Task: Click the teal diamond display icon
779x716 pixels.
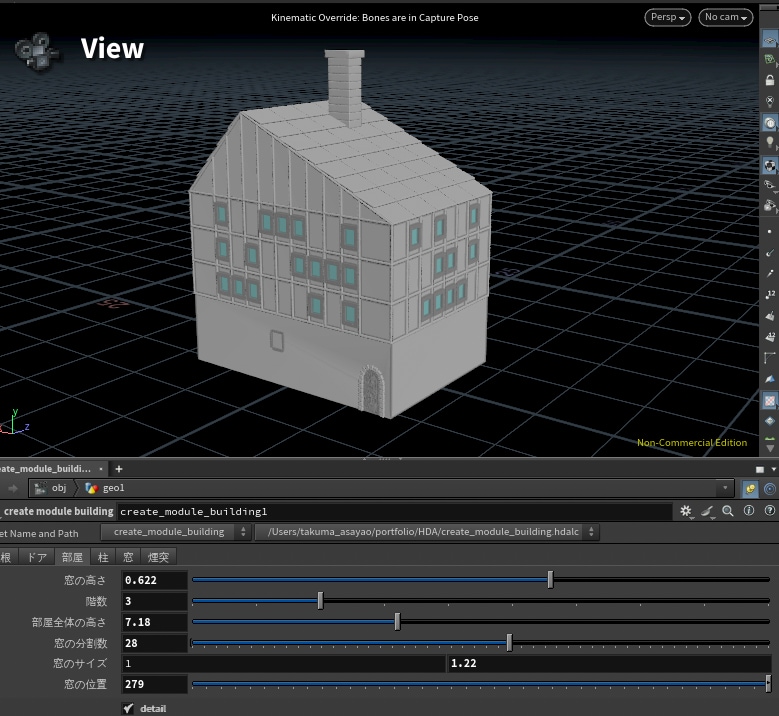Action: click(770, 421)
